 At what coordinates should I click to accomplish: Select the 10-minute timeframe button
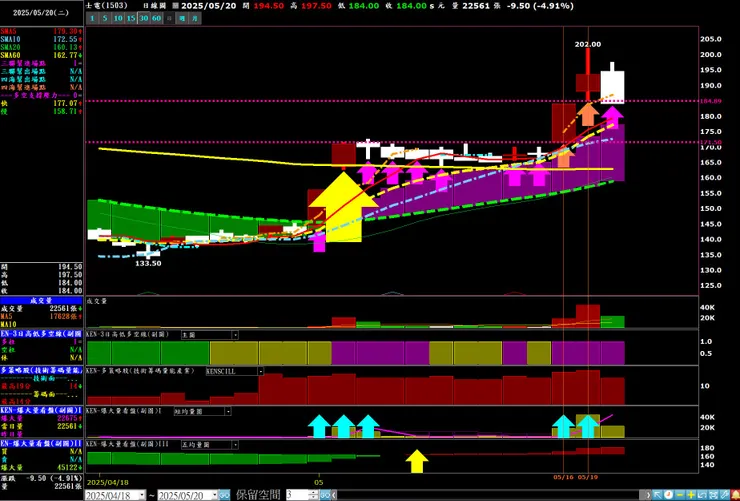point(118,18)
